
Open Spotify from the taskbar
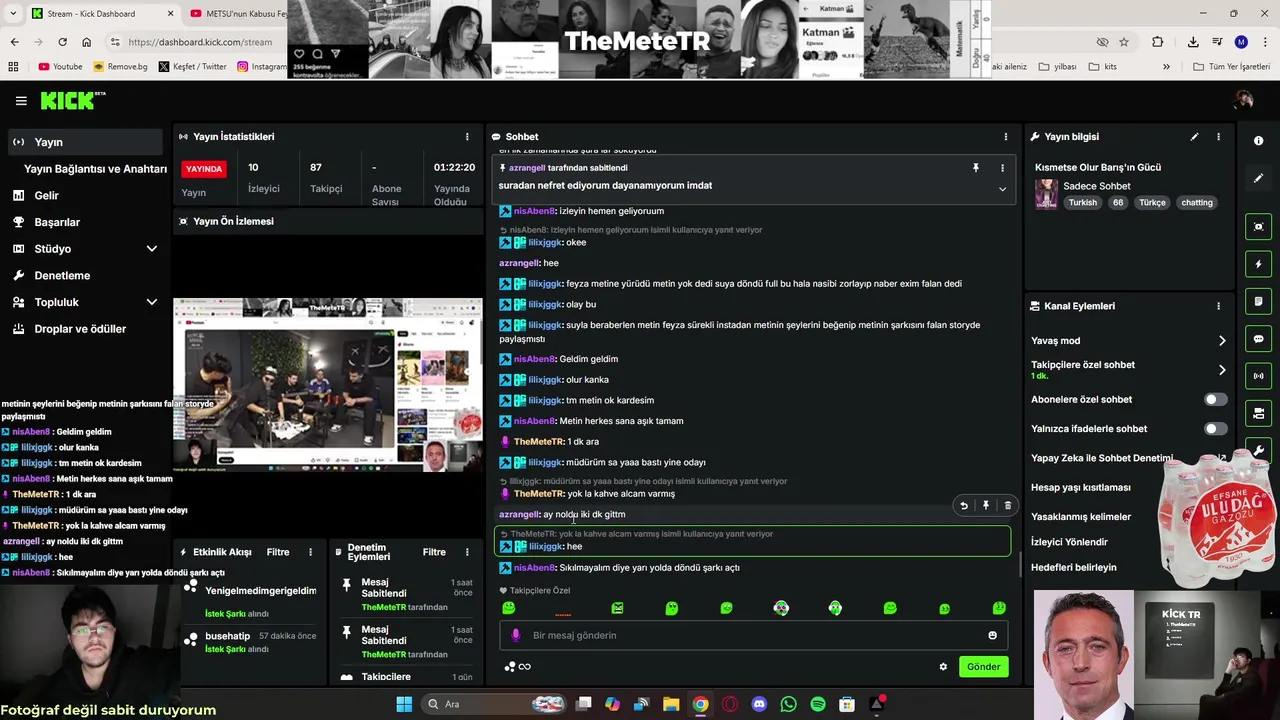(x=818, y=704)
